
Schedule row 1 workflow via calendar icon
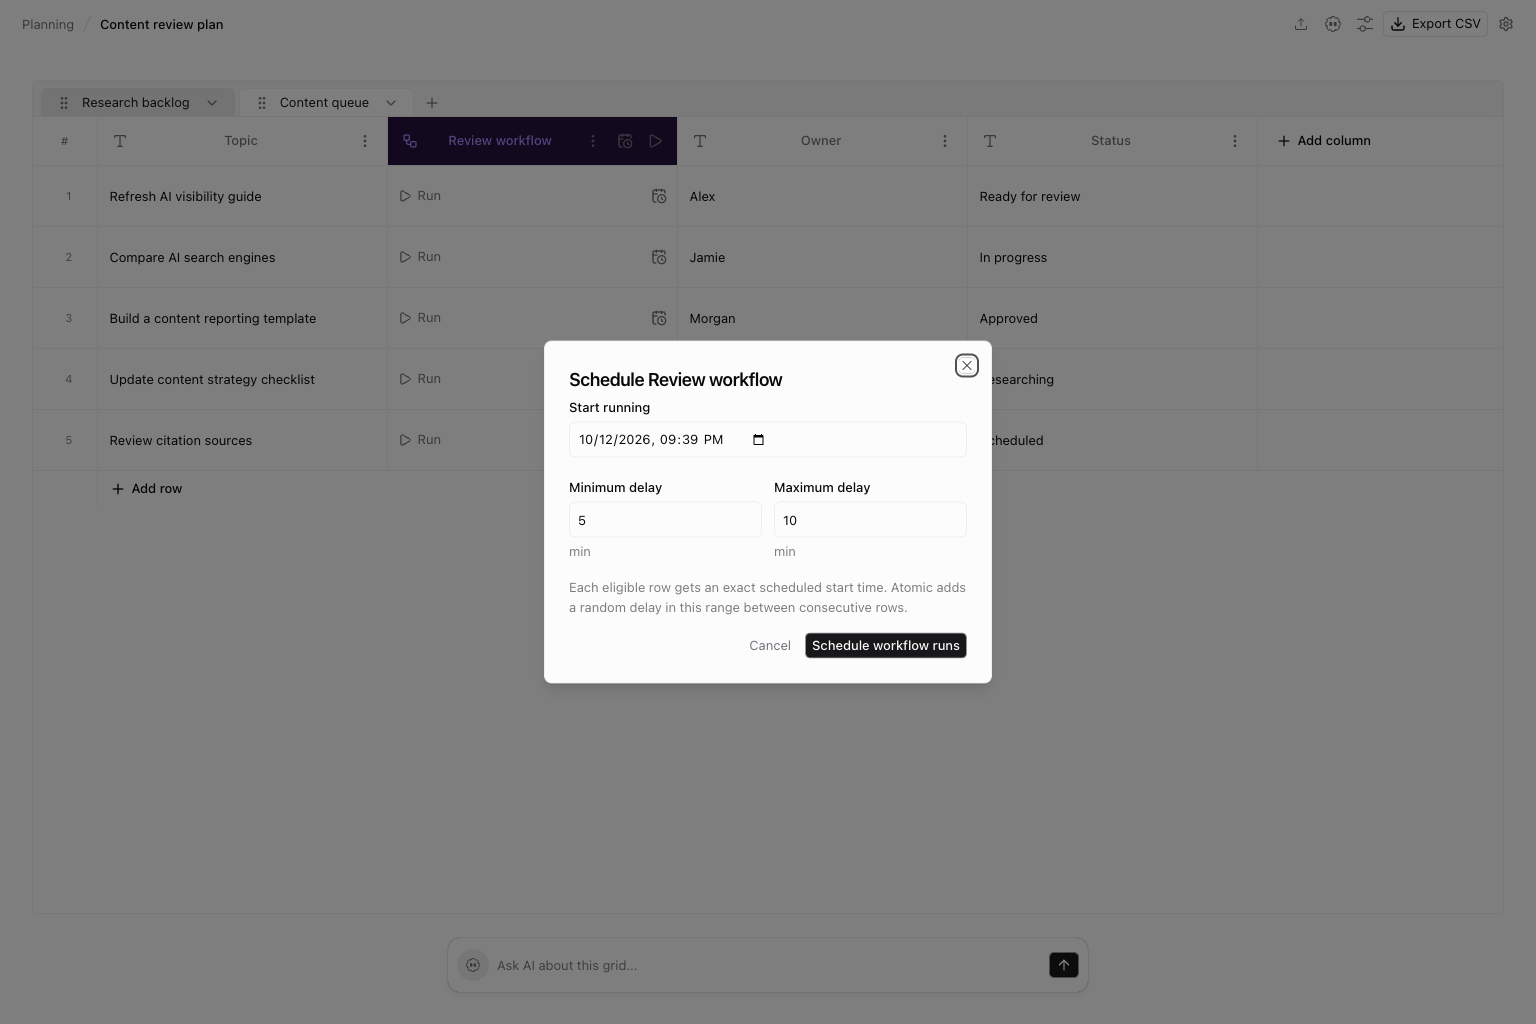[659, 196]
